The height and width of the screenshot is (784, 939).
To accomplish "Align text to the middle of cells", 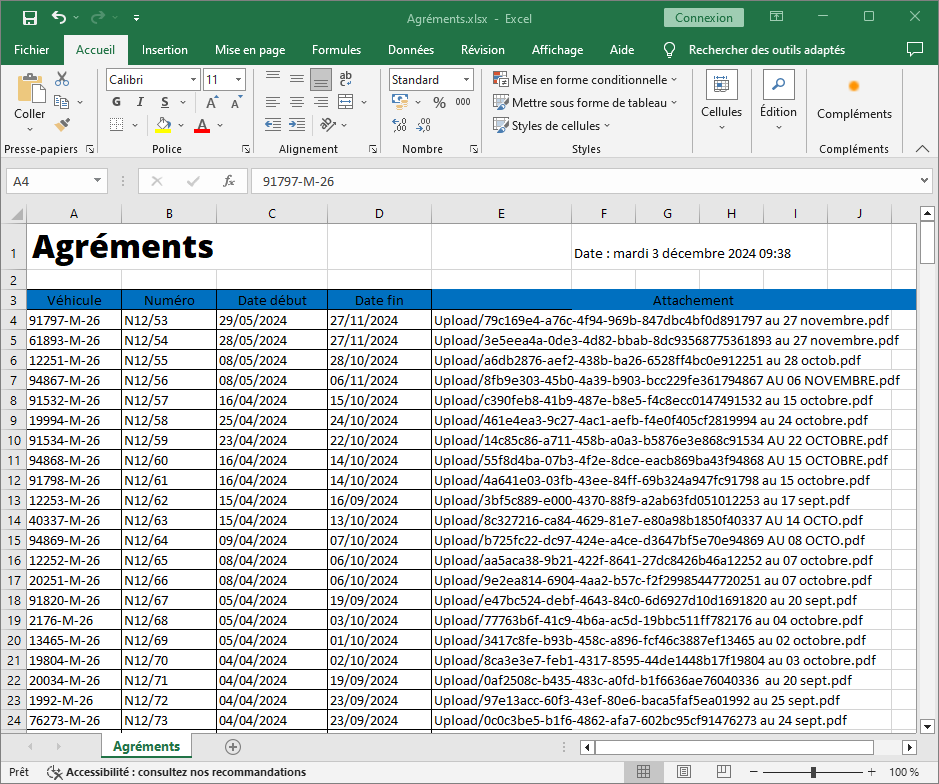I will tap(297, 78).
